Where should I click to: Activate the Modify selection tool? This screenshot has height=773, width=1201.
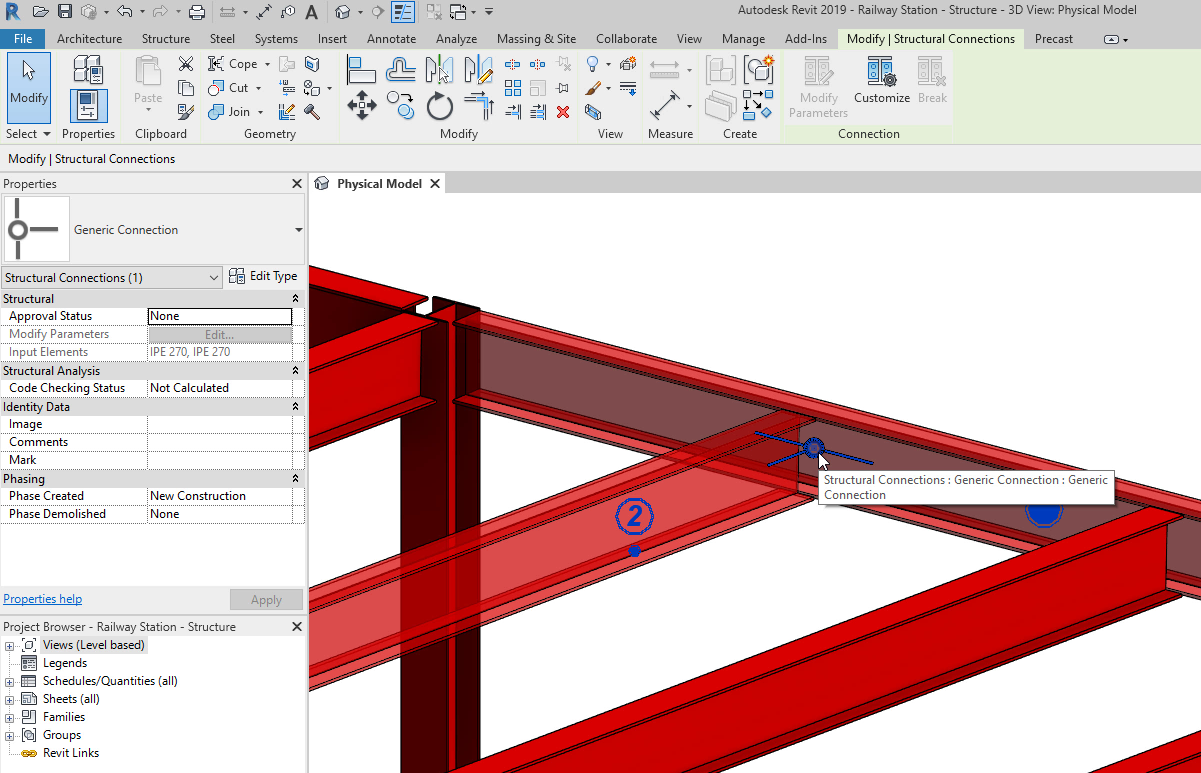pyautogui.click(x=28, y=87)
